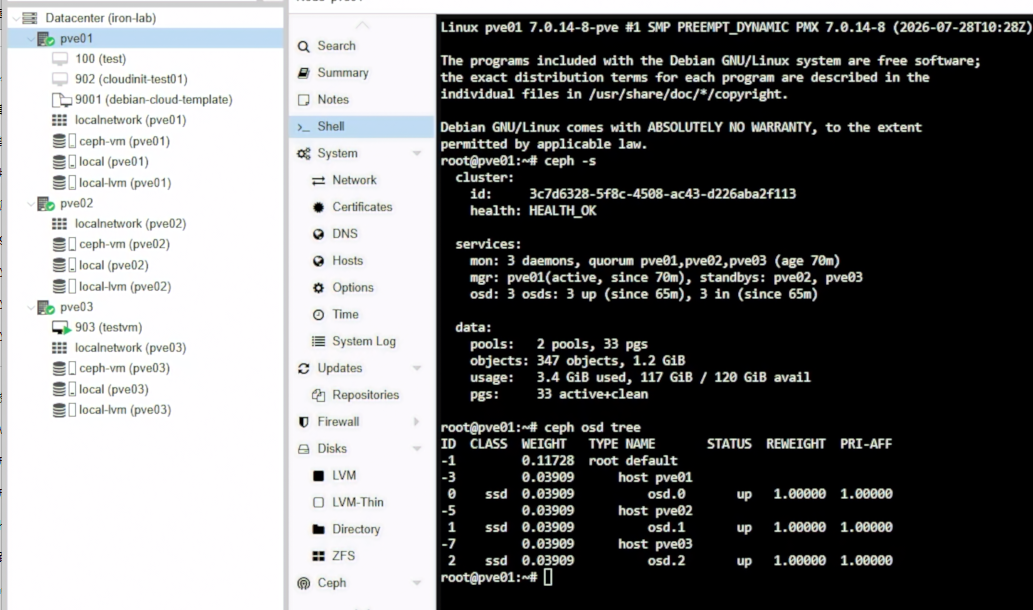The height and width of the screenshot is (610, 1033).
Task: Click the Datacenter (iron-lab) server icon
Action: tap(30, 18)
